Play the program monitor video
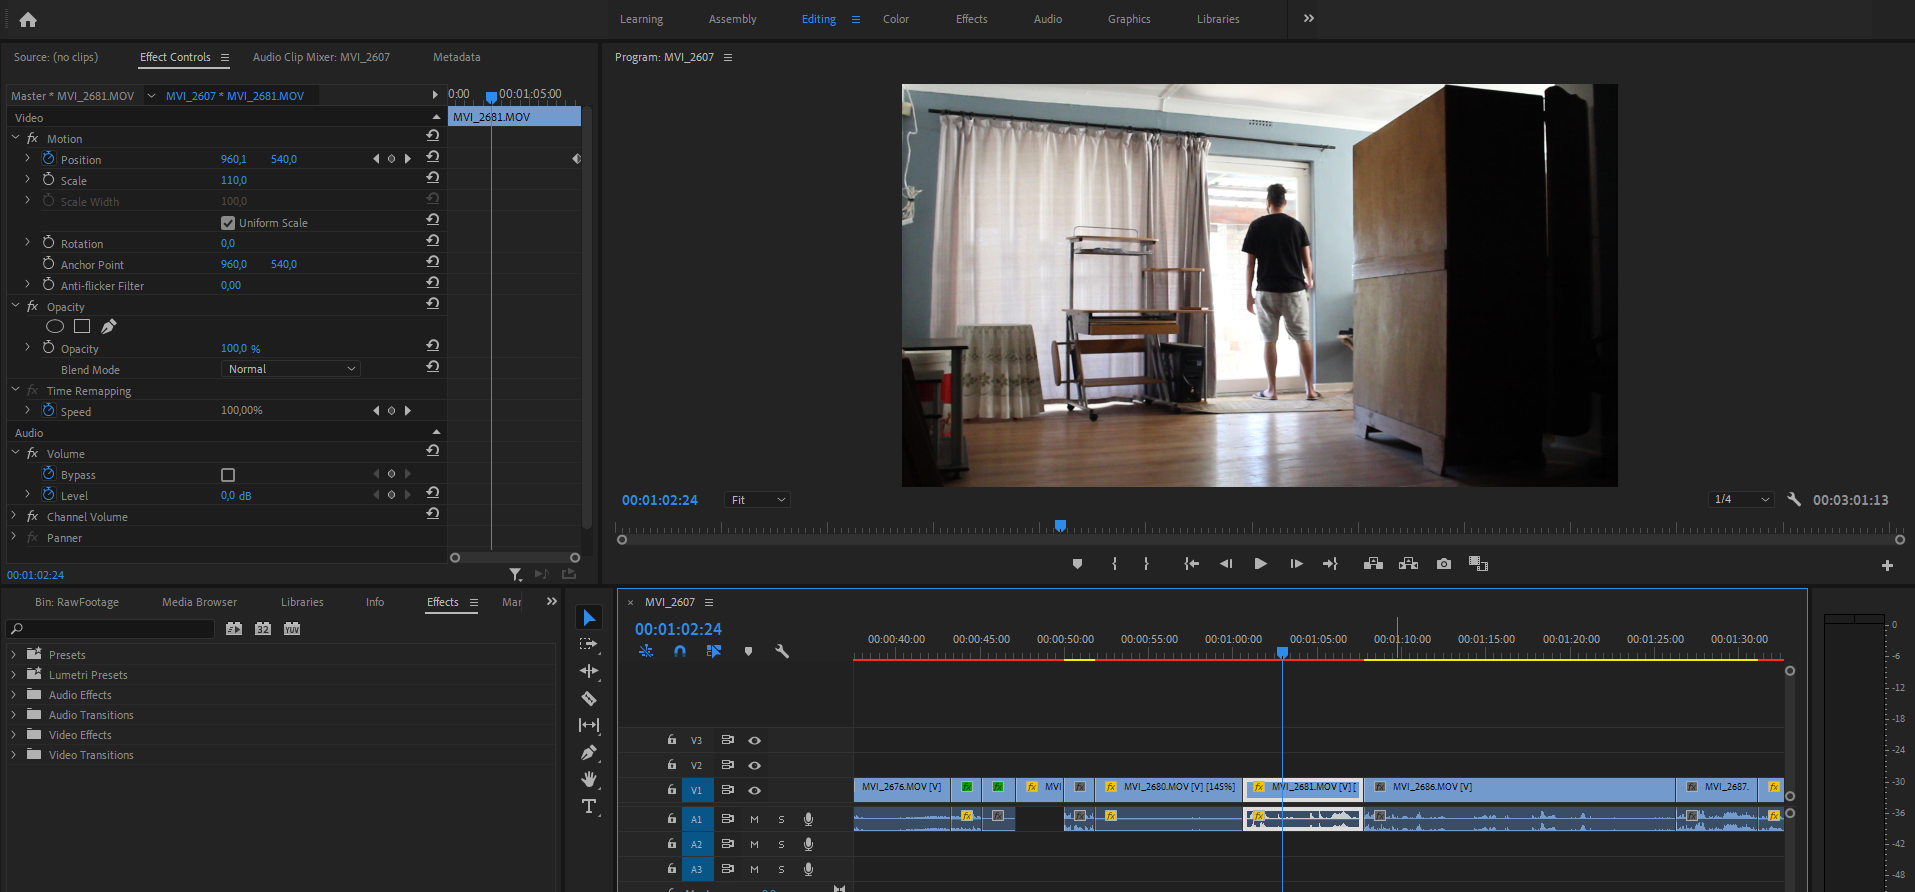 1260,564
